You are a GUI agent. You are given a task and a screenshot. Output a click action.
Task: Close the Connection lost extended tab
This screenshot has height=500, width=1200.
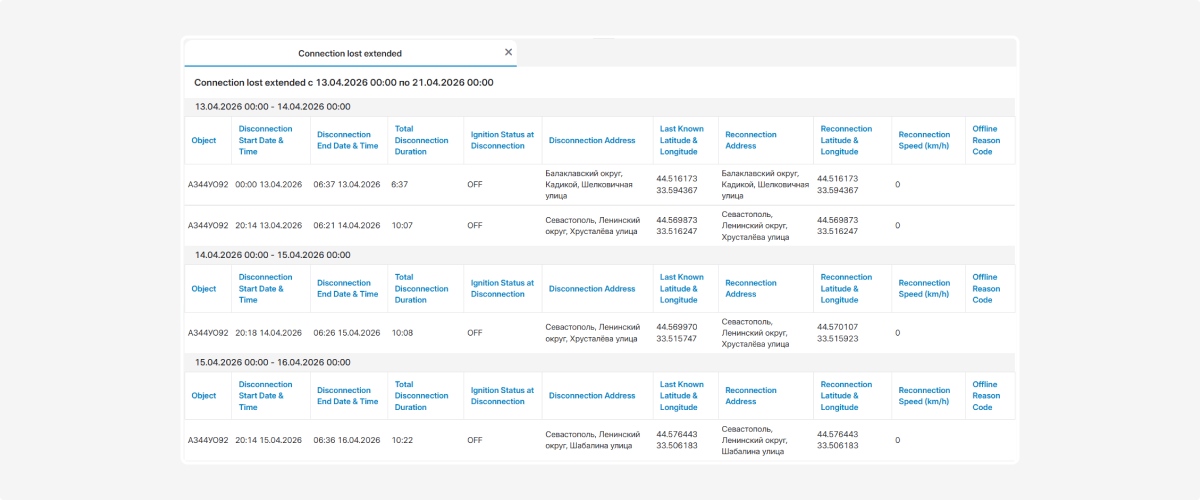coord(508,52)
